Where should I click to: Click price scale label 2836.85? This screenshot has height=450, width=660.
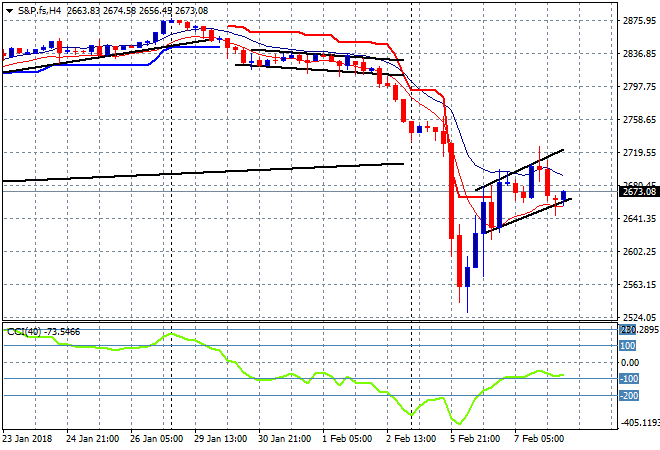click(x=639, y=53)
